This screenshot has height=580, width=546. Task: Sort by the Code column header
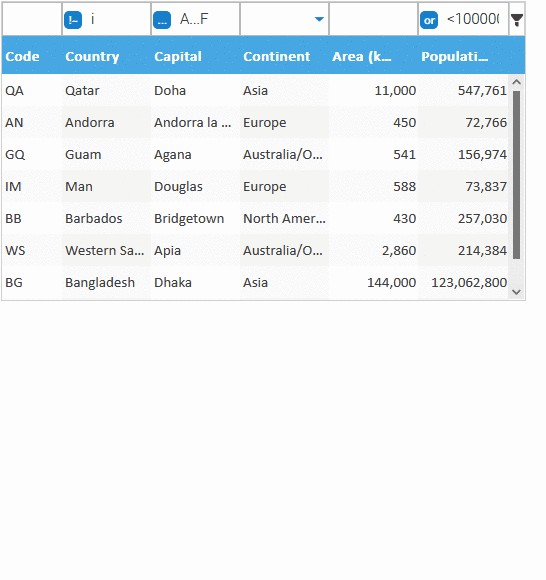coord(32,56)
